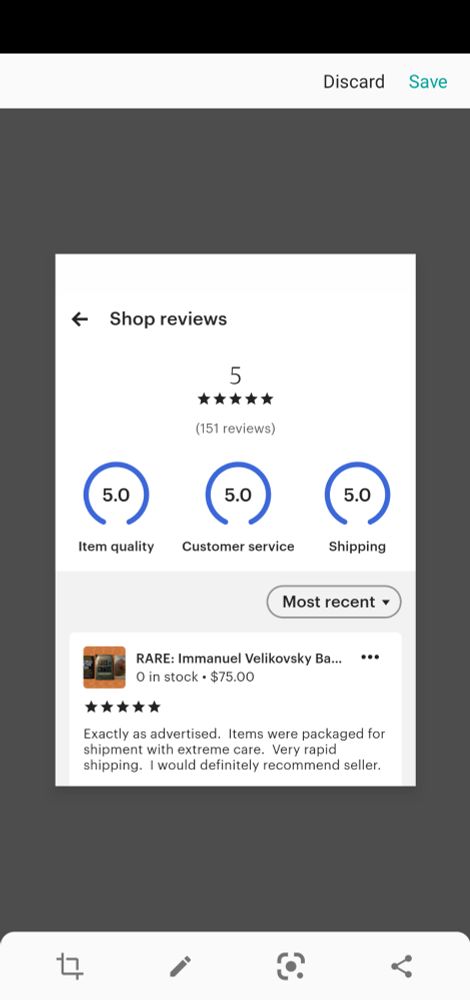Tap the Item quality 5.0 ring
This screenshot has width=470, height=1000.
point(116,494)
